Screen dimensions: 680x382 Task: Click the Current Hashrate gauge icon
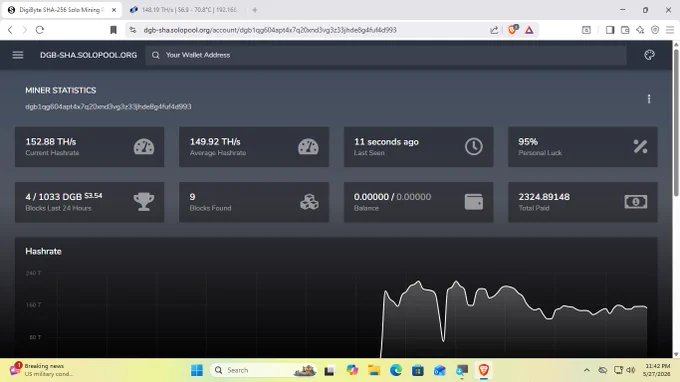tap(144, 147)
